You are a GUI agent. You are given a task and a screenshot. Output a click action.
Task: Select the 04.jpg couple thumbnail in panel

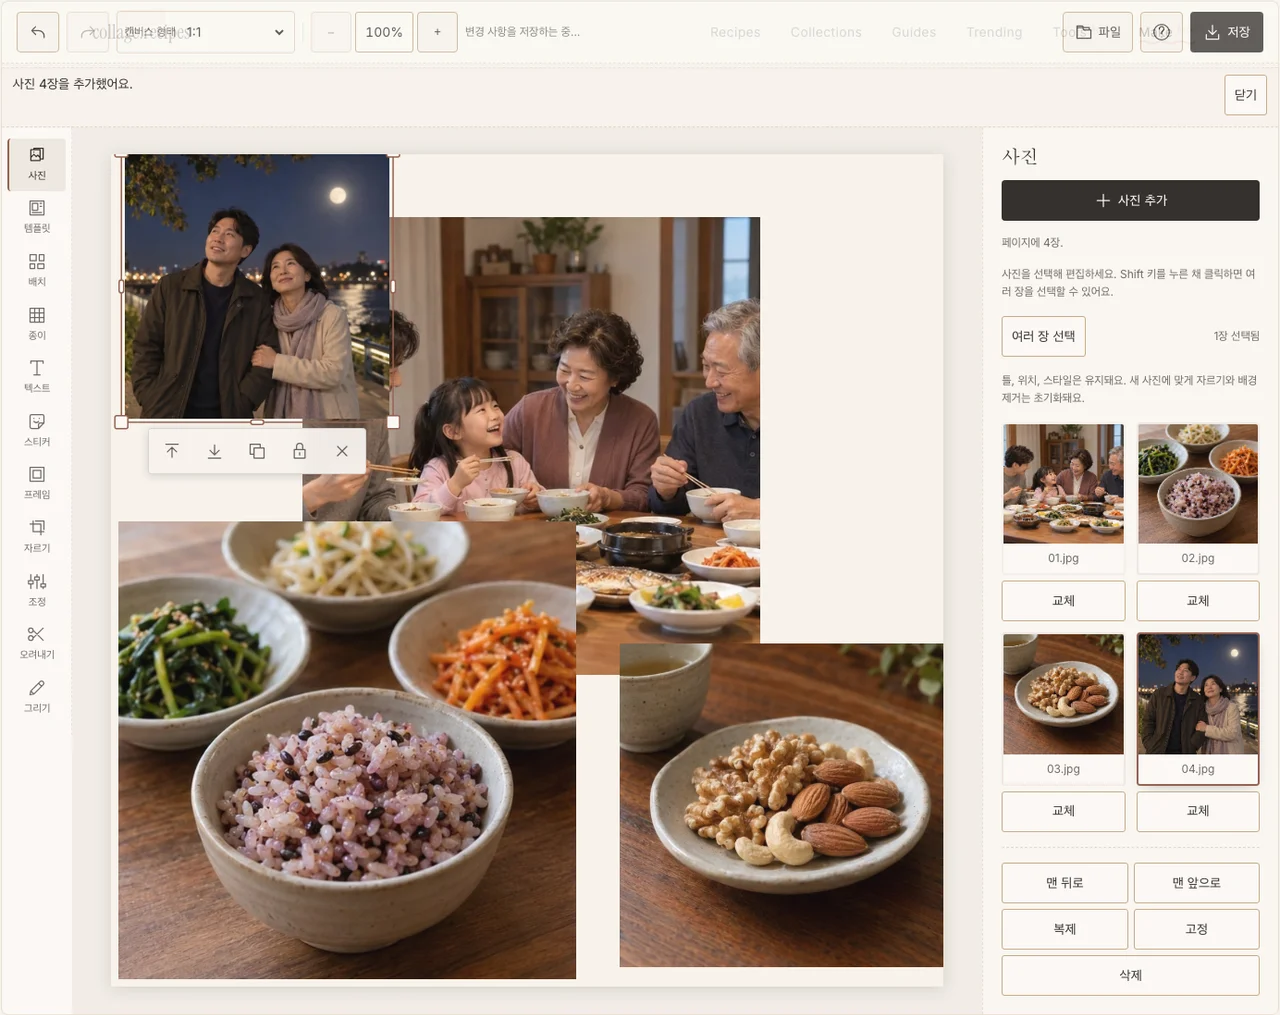pyautogui.click(x=1198, y=709)
